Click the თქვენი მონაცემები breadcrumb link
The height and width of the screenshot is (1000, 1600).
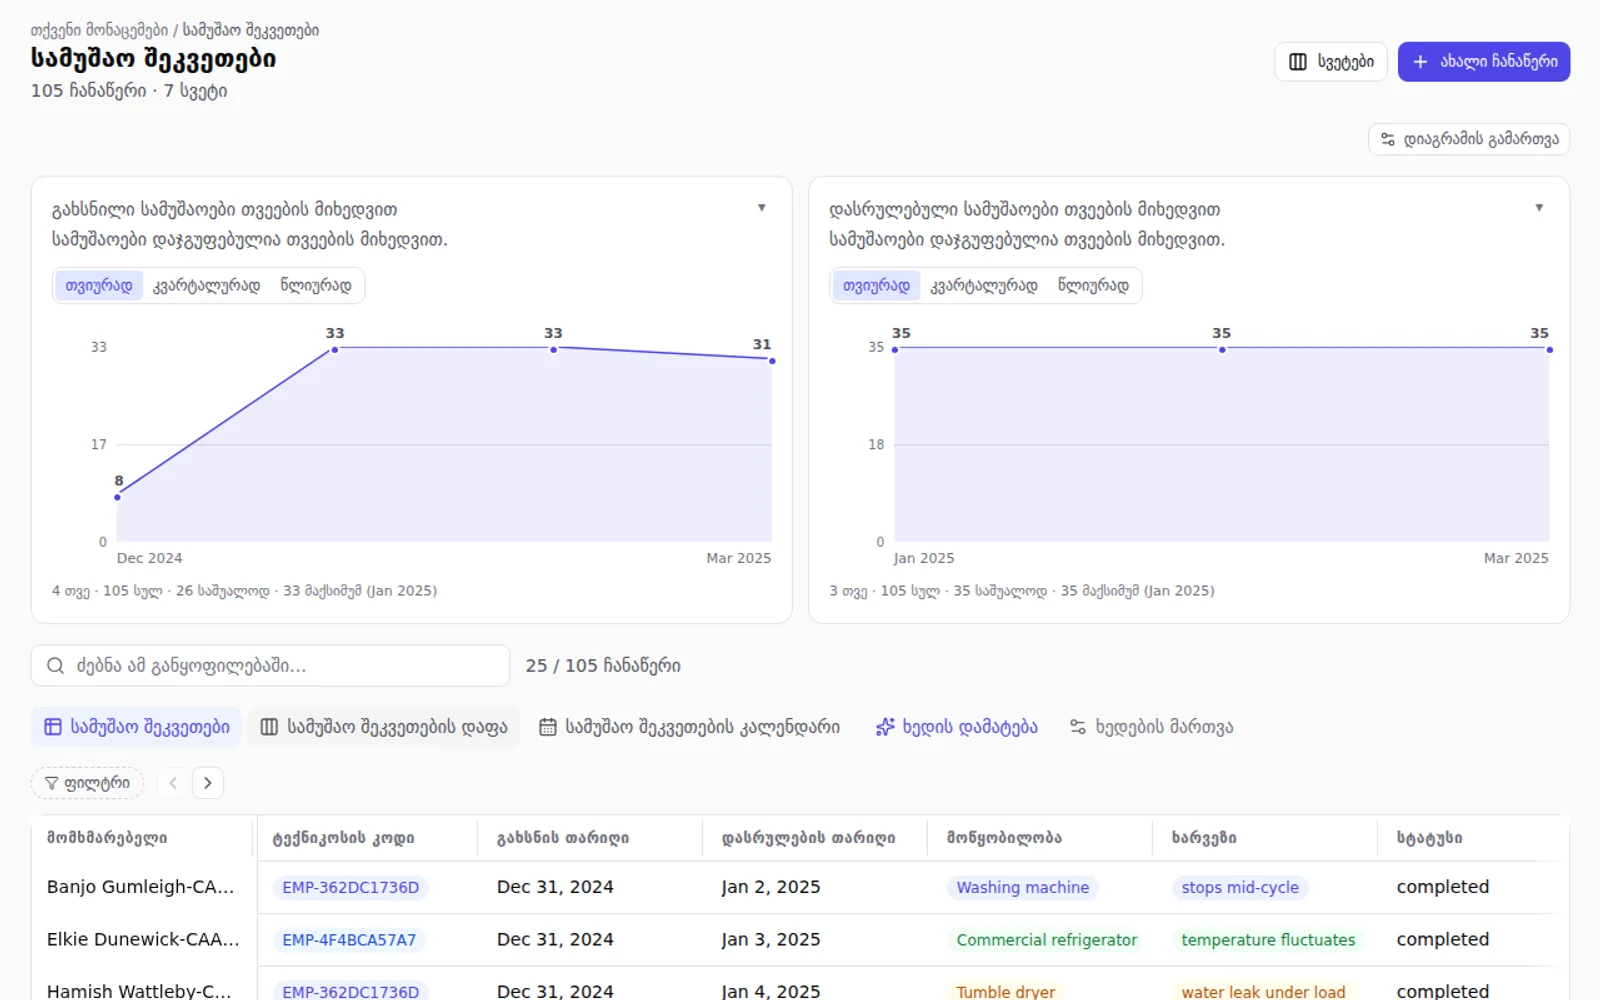(x=99, y=31)
